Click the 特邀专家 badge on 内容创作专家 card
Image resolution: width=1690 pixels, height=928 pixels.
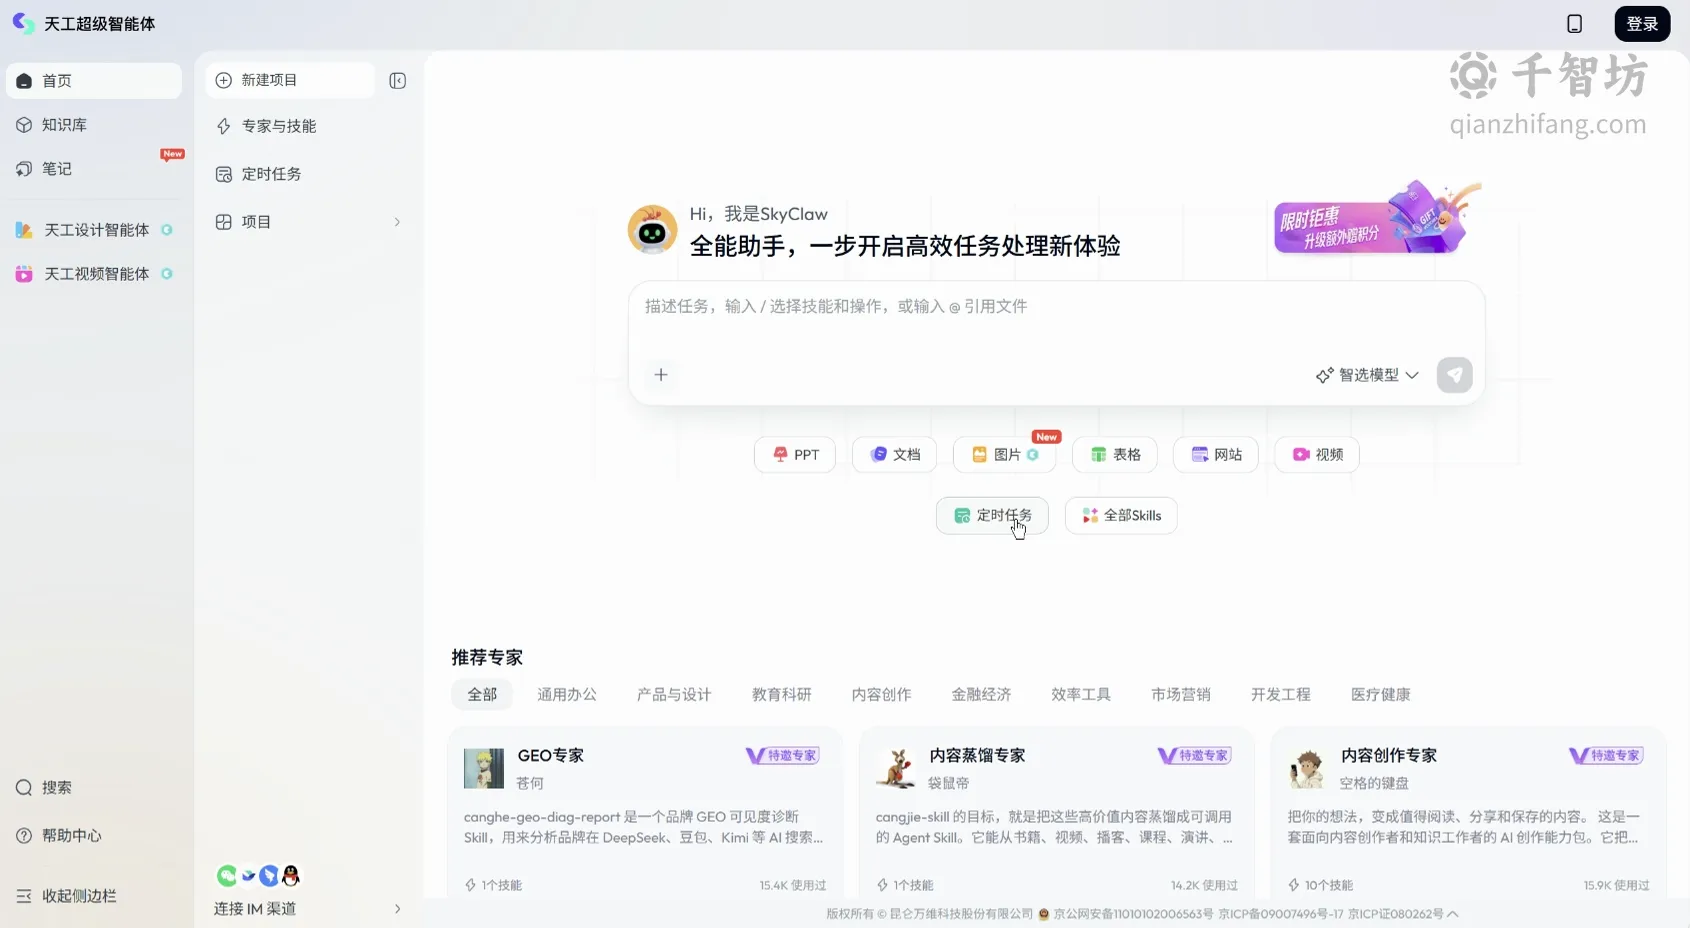point(1606,756)
